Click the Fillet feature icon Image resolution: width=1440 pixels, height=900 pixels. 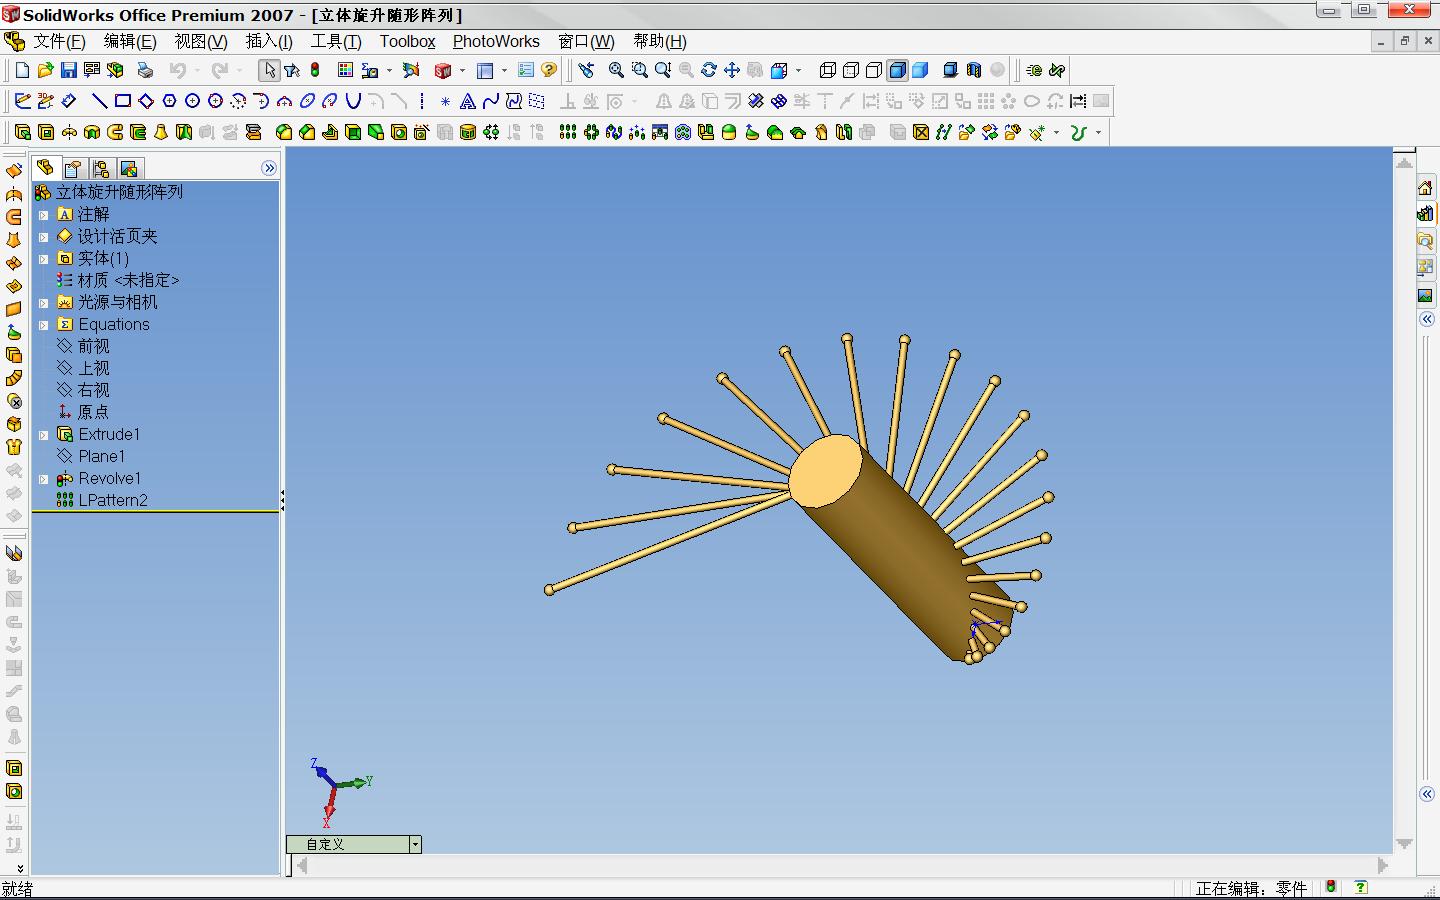284,132
